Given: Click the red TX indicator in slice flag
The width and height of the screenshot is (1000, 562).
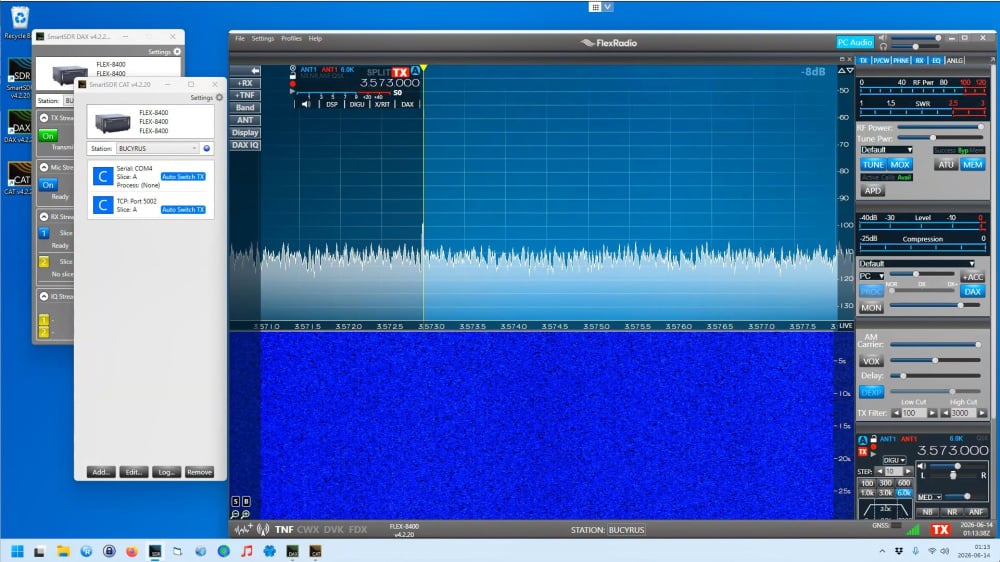Looking at the screenshot, I should click(x=400, y=72).
